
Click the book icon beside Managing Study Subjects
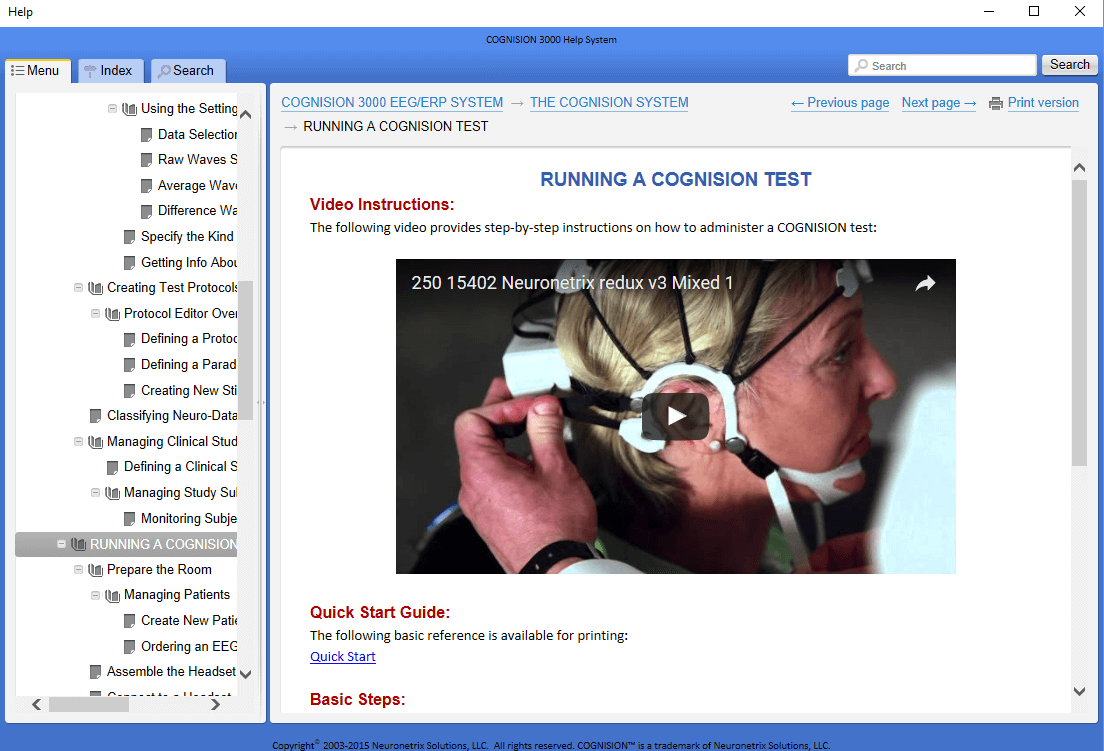(x=113, y=493)
